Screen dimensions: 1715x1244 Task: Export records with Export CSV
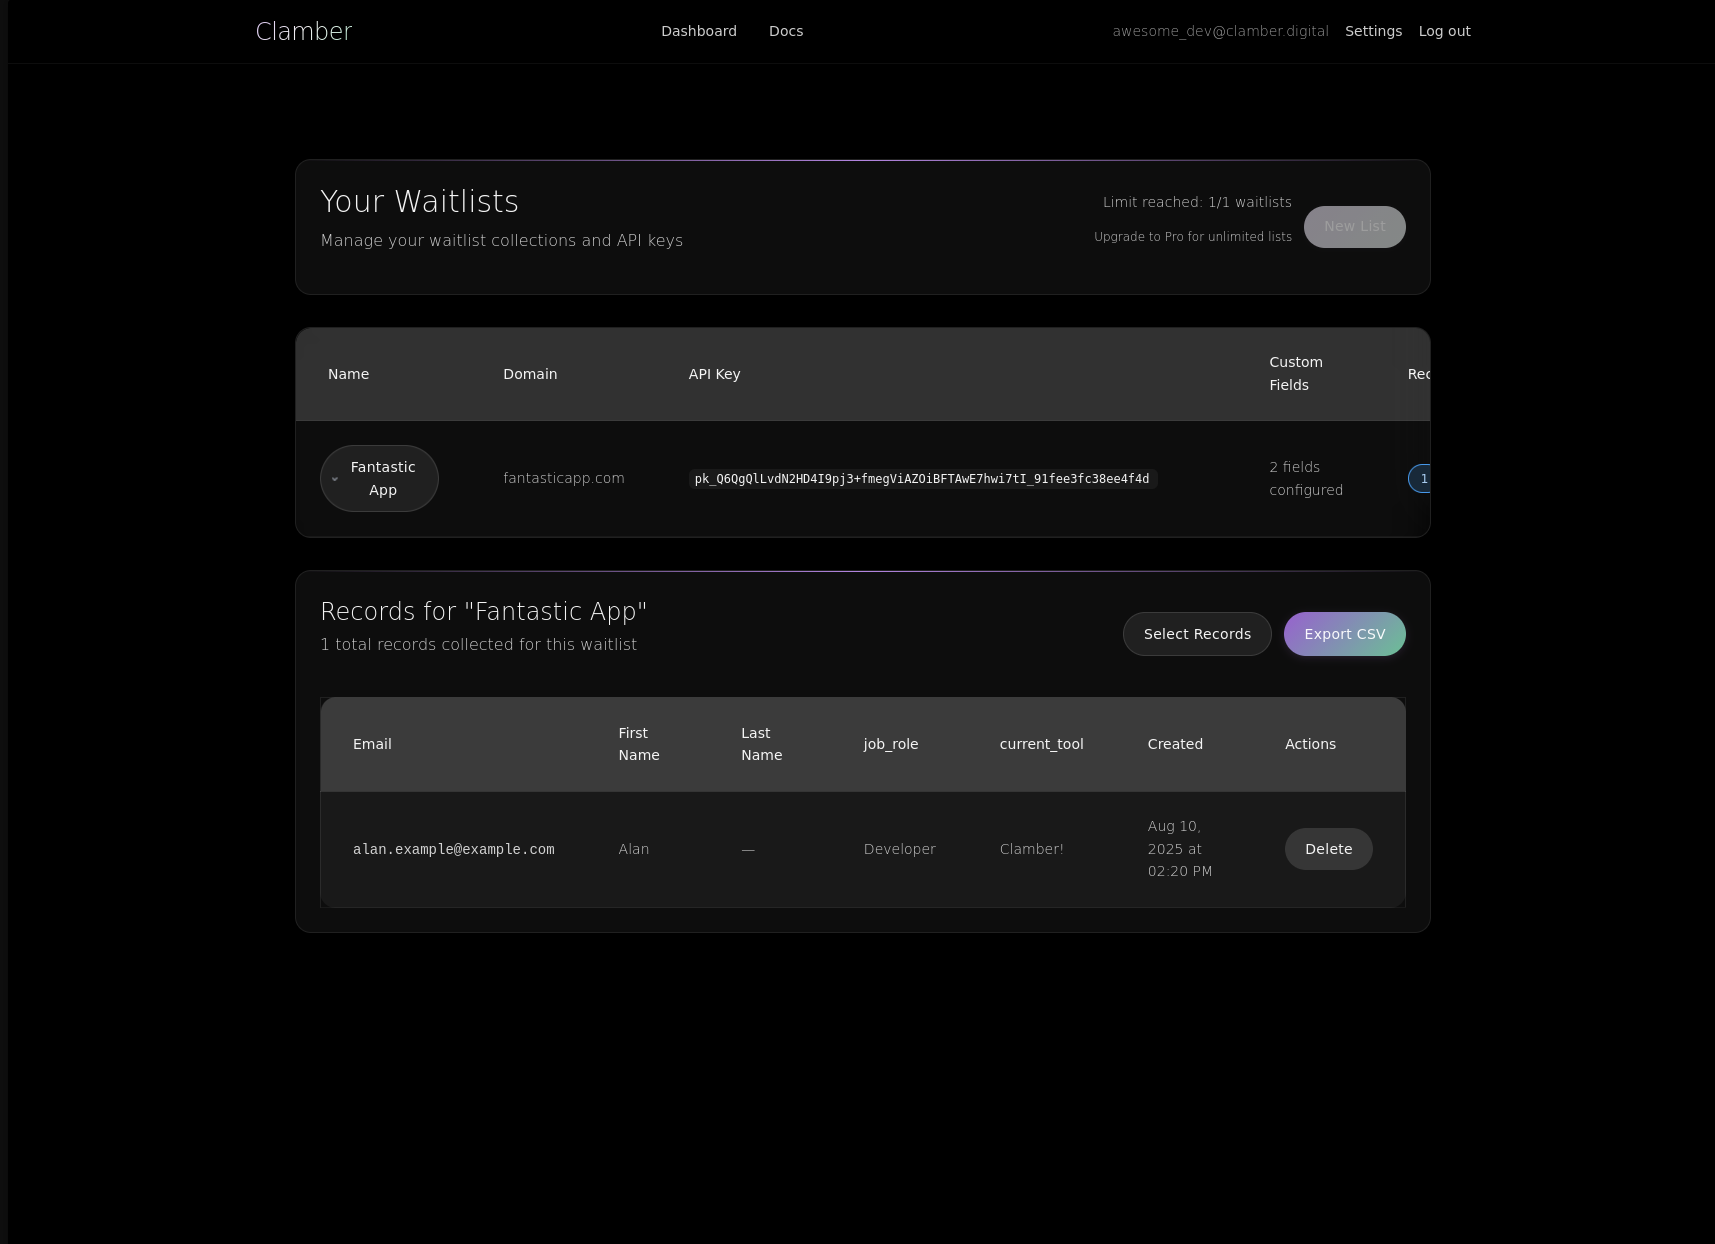pyautogui.click(x=1344, y=634)
